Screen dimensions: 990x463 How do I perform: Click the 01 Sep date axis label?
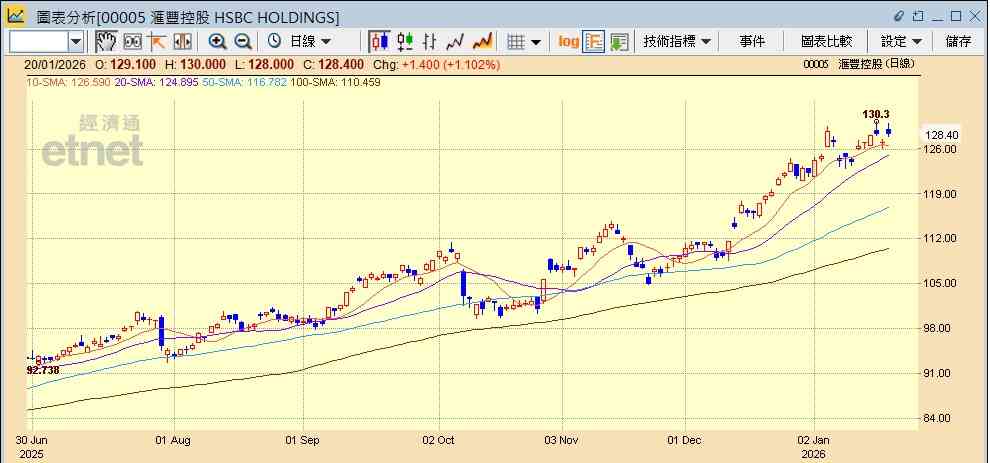(x=302, y=440)
